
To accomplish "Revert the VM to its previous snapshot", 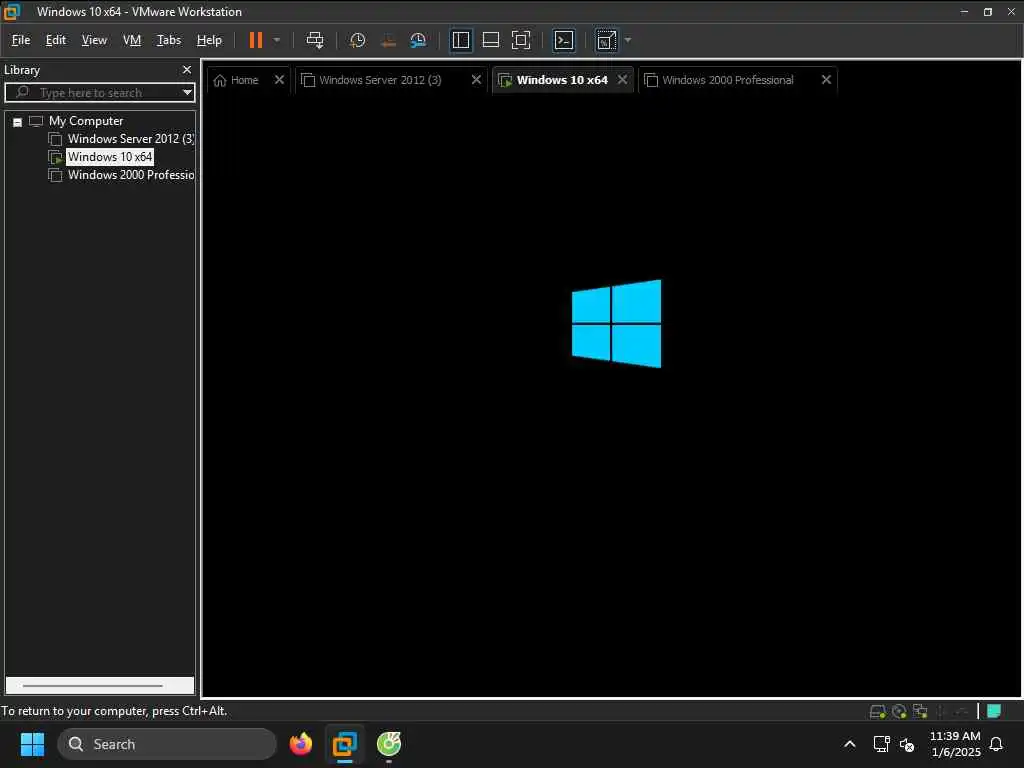I will (388, 40).
